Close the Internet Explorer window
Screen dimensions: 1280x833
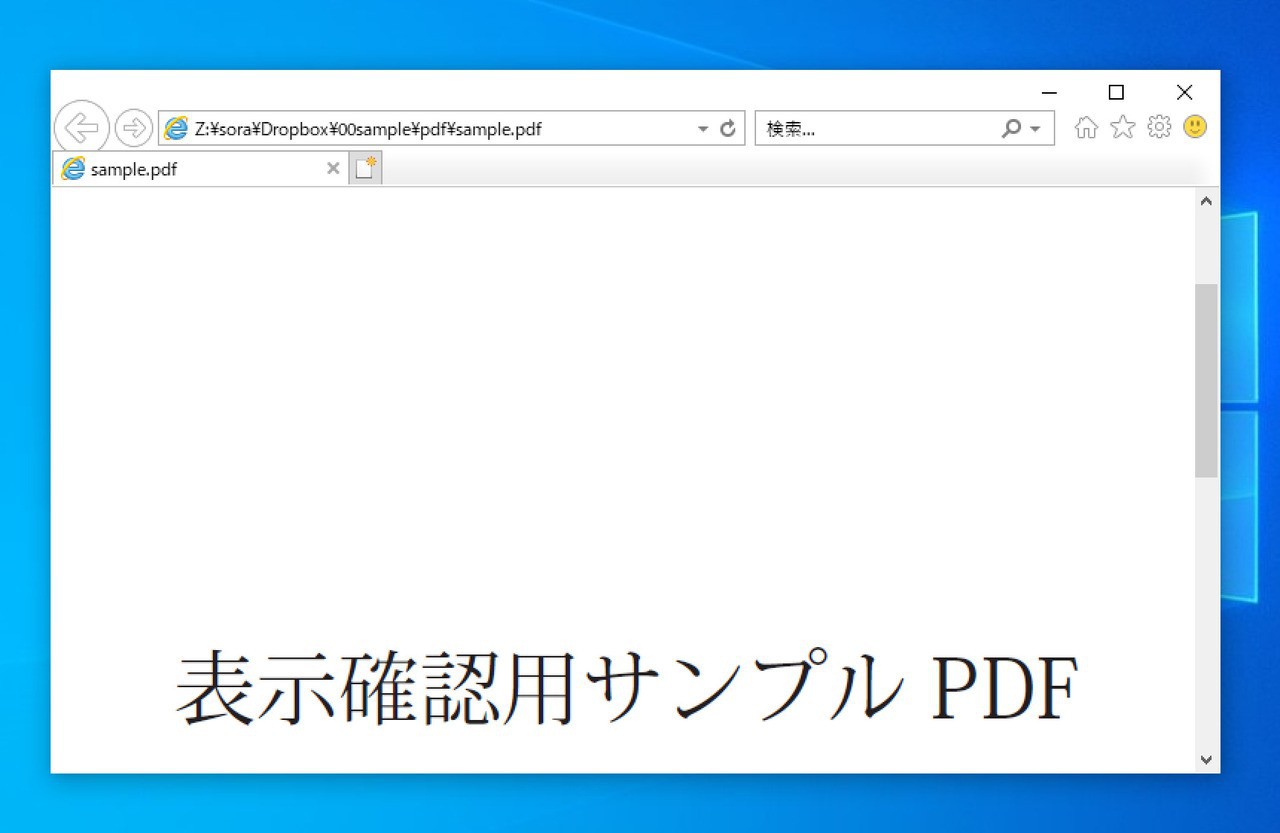click(1184, 93)
